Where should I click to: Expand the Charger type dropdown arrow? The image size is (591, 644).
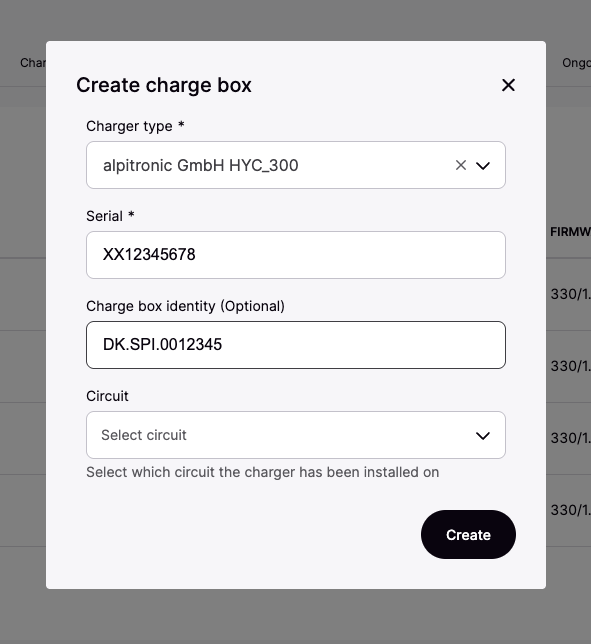(483, 166)
